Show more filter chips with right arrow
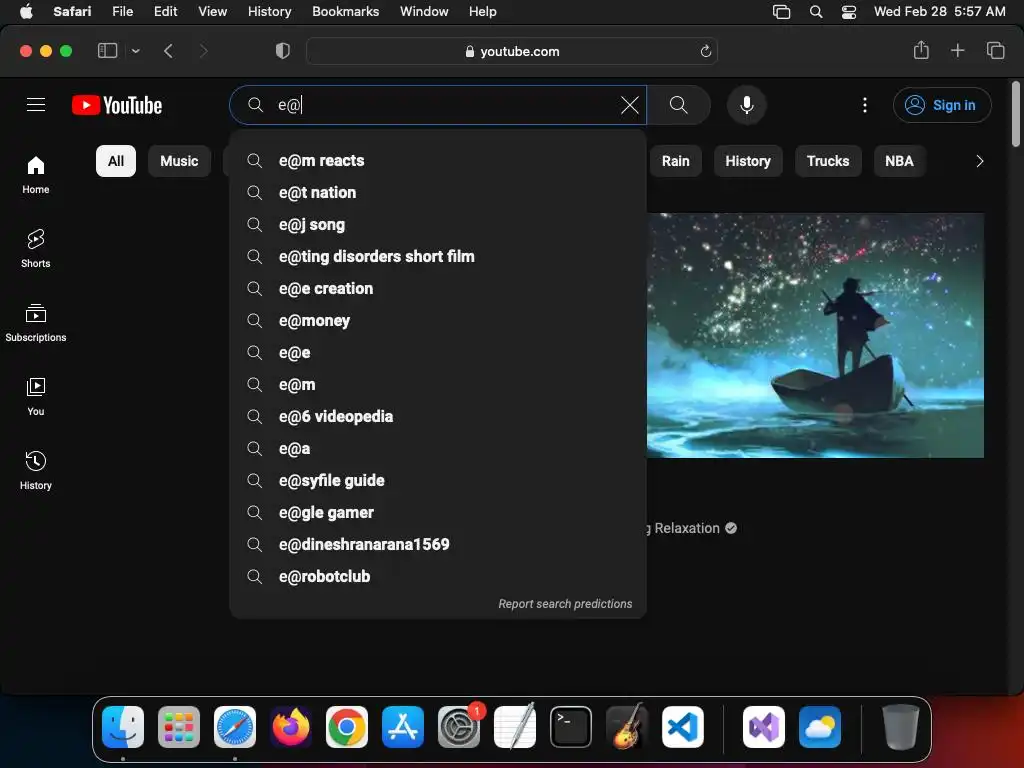This screenshot has width=1024, height=768. tap(979, 161)
